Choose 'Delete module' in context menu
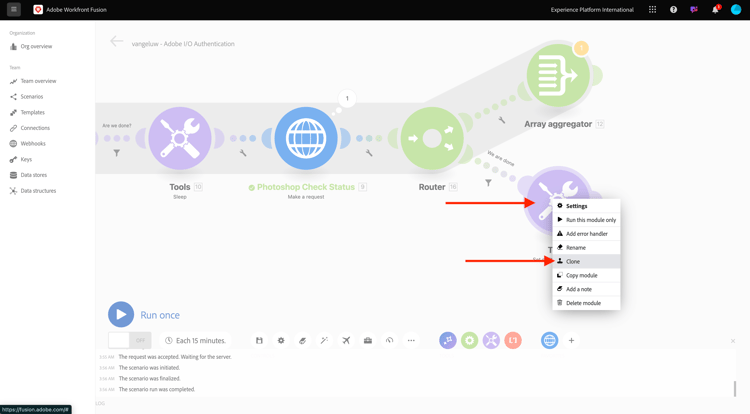 click(x=586, y=303)
